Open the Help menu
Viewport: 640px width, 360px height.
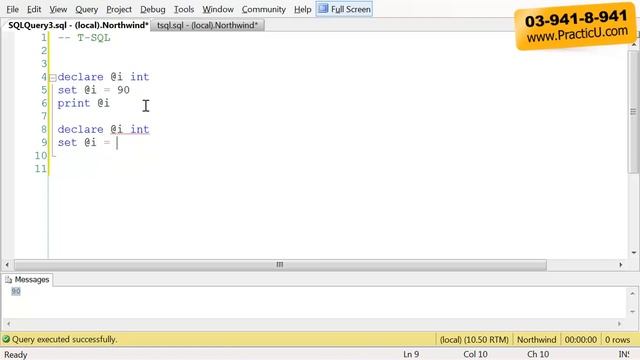click(x=302, y=9)
